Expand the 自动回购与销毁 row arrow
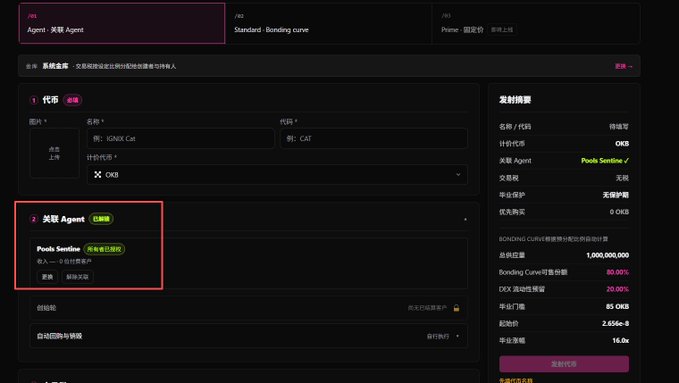Screen dimensions: 679x383 point(458,336)
